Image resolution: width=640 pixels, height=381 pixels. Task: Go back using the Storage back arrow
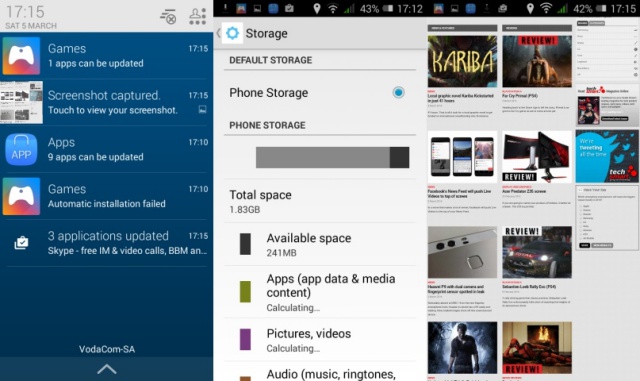coord(218,33)
